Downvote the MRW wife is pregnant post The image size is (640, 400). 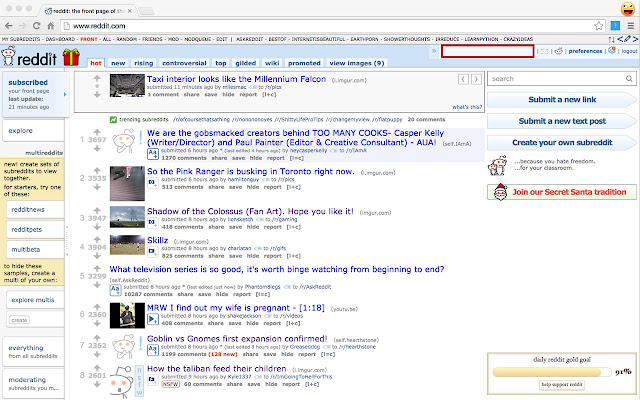pyautogui.click(x=97, y=323)
